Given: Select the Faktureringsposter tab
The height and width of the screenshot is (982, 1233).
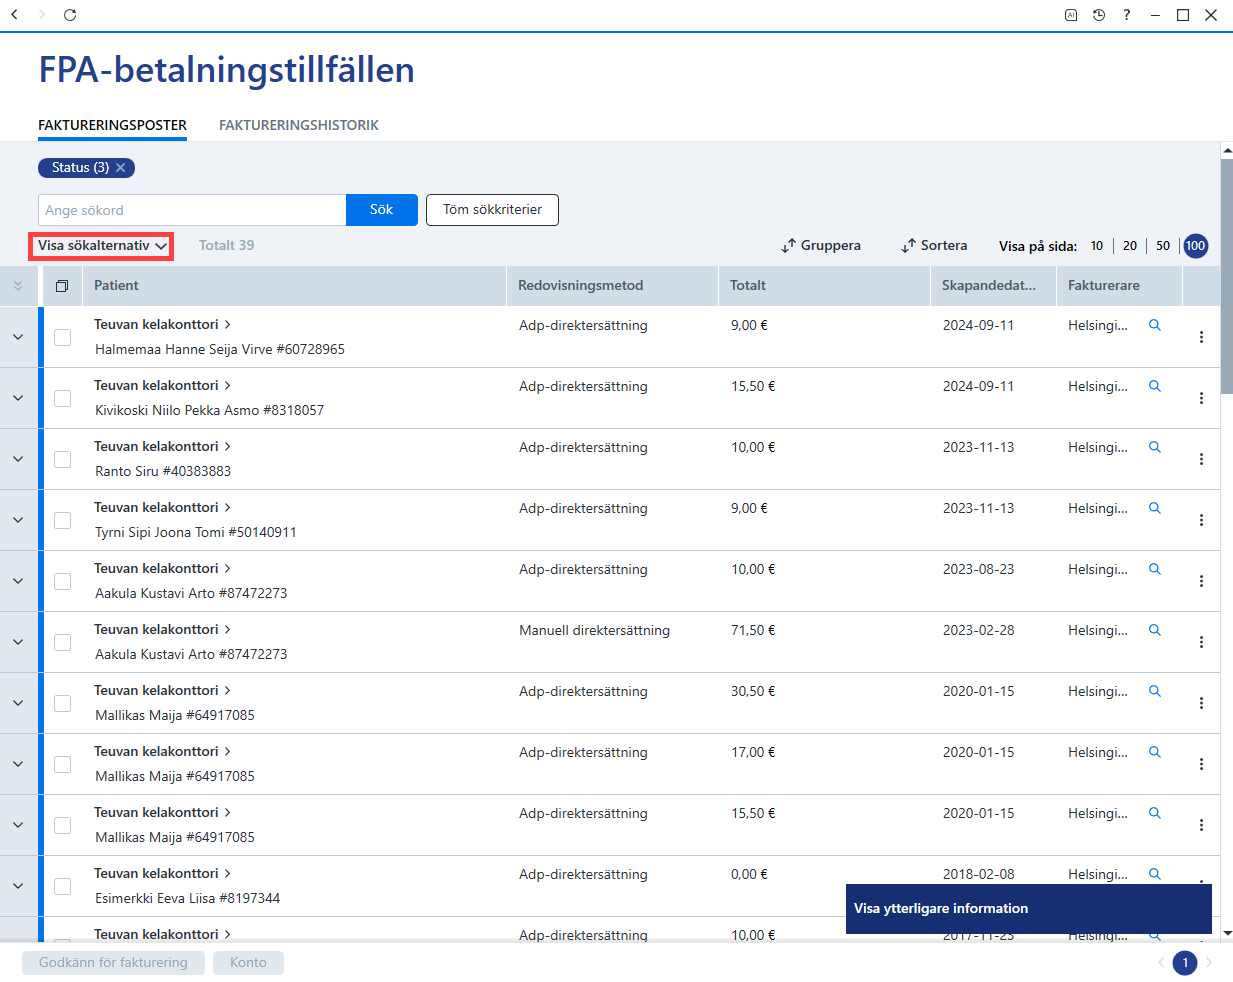Looking at the screenshot, I should [x=113, y=125].
